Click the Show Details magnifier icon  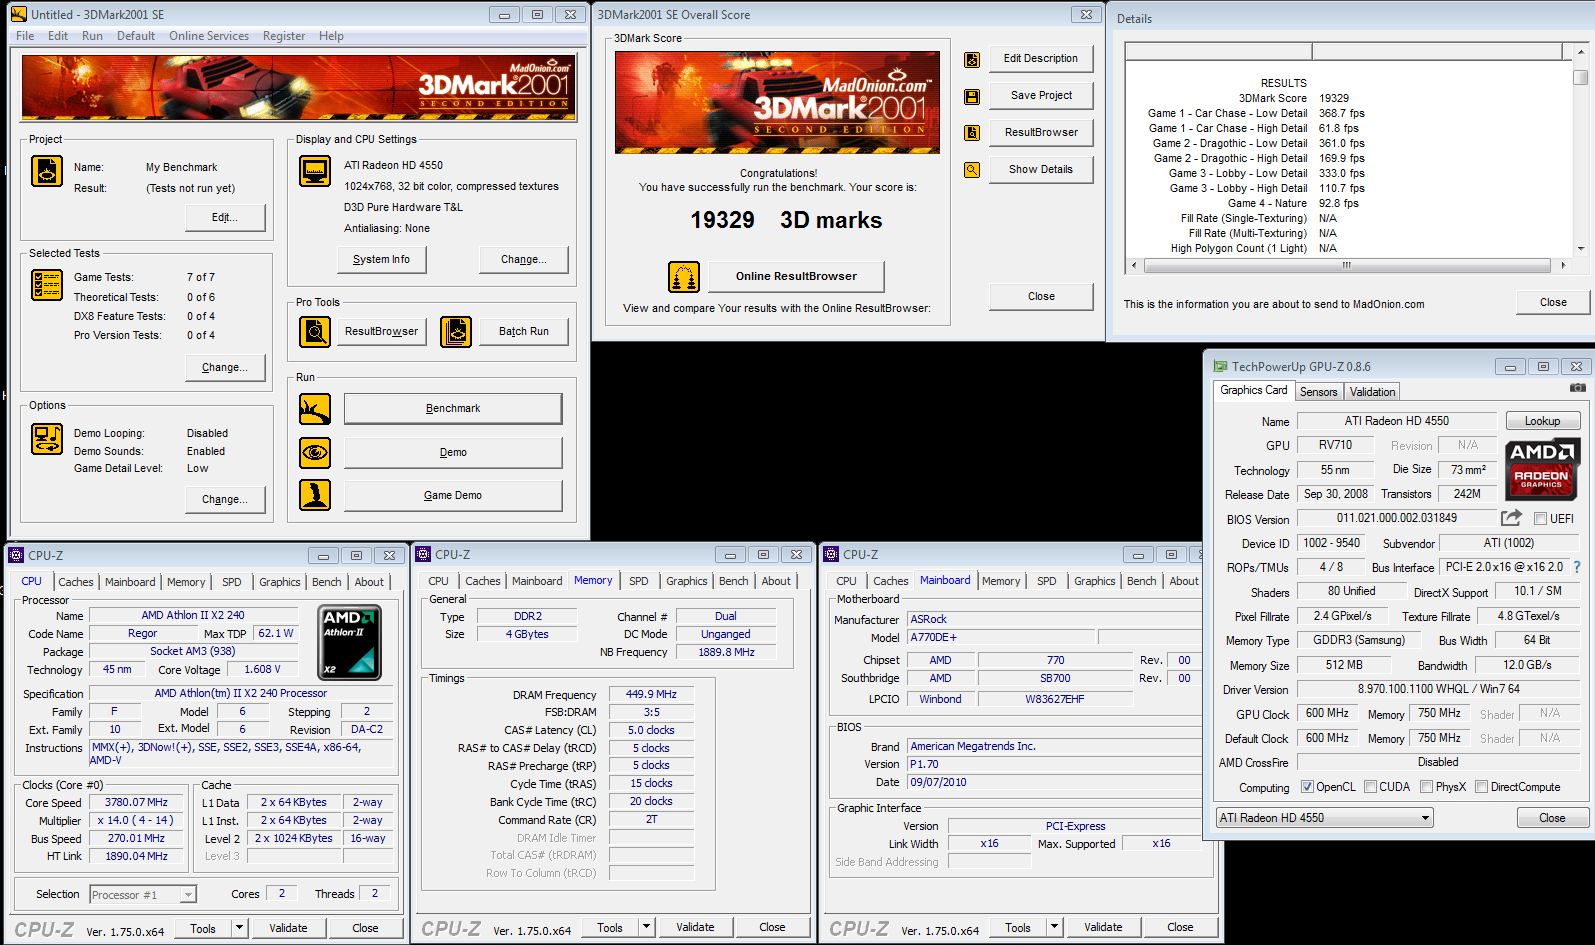(971, 170)
